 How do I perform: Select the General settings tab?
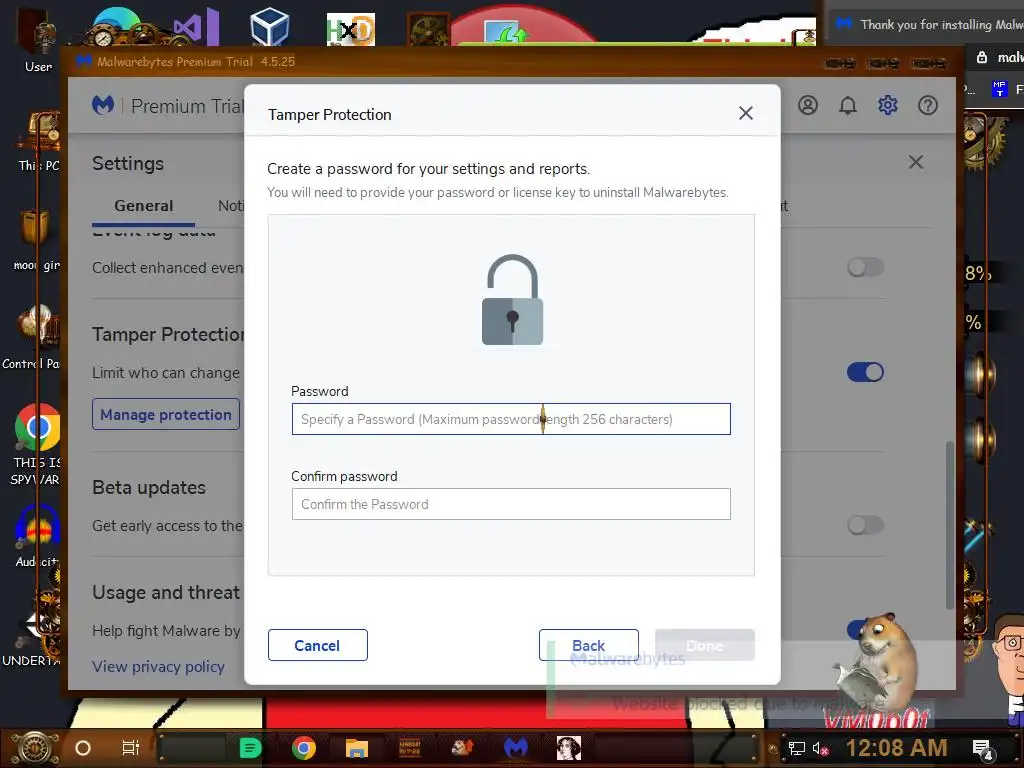[x=144, y=206]
